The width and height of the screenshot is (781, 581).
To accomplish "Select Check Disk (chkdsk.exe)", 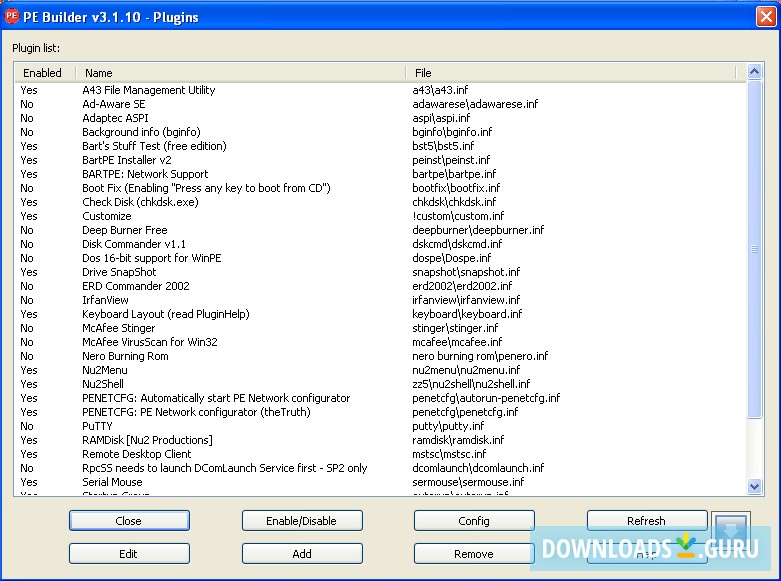I will coord(140,202).
